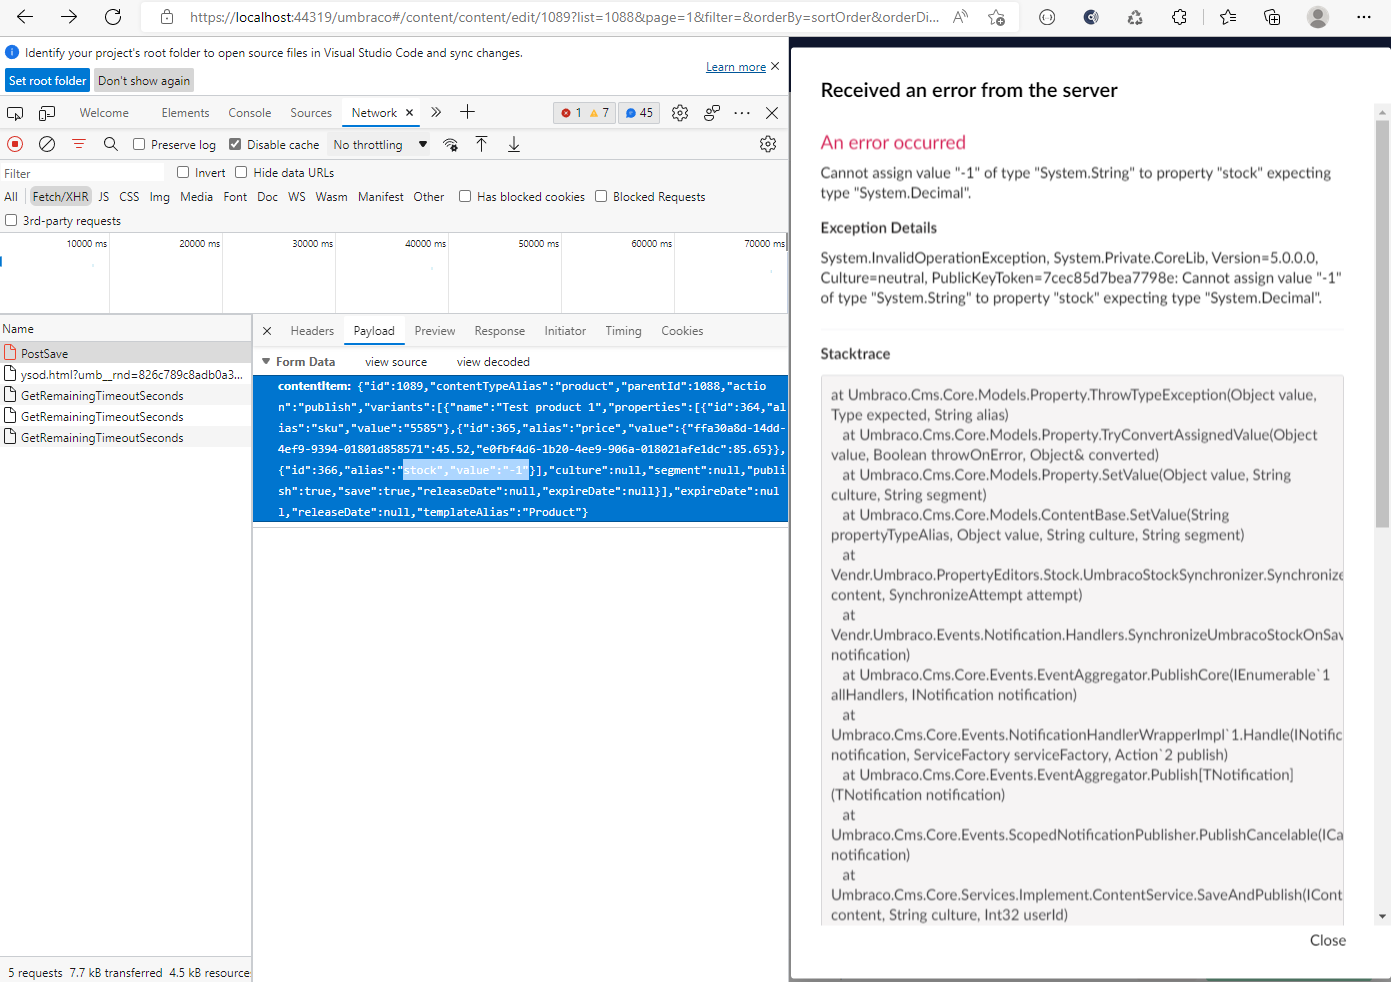
Task: Select the Response tab
Action: click(x=500, y=331)
